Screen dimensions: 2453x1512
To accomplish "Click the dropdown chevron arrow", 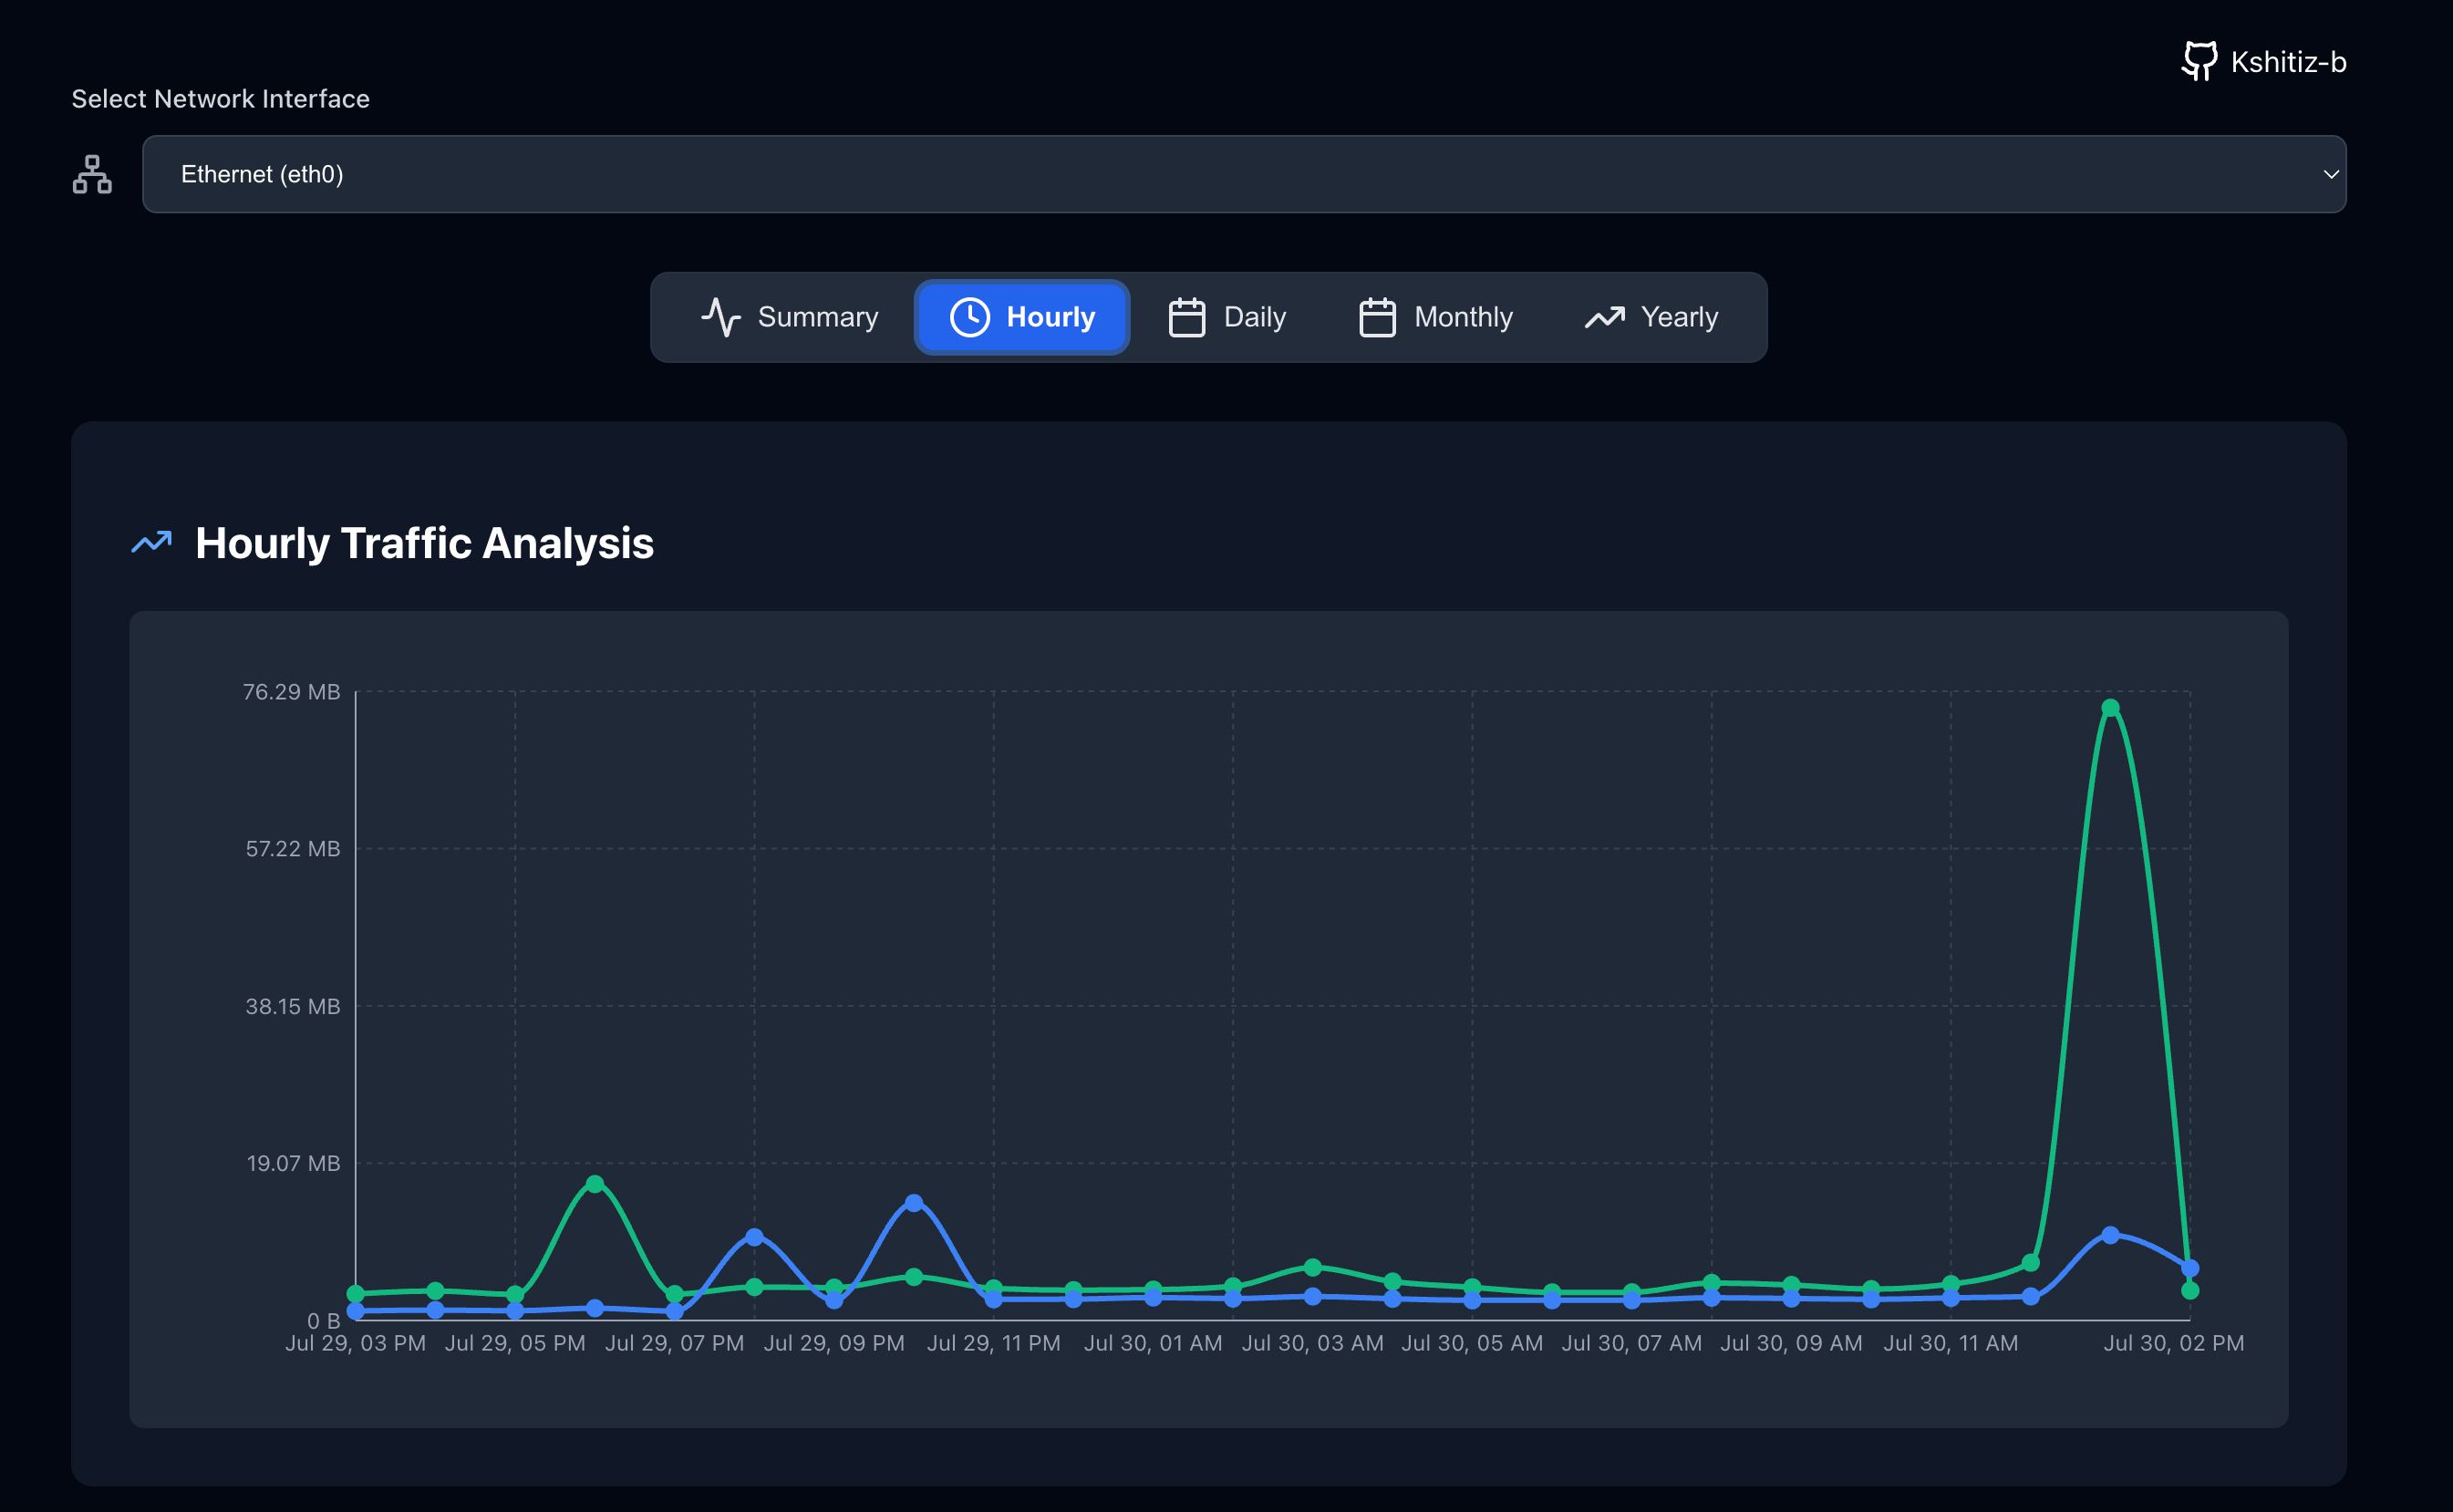I will point(2330,174).
